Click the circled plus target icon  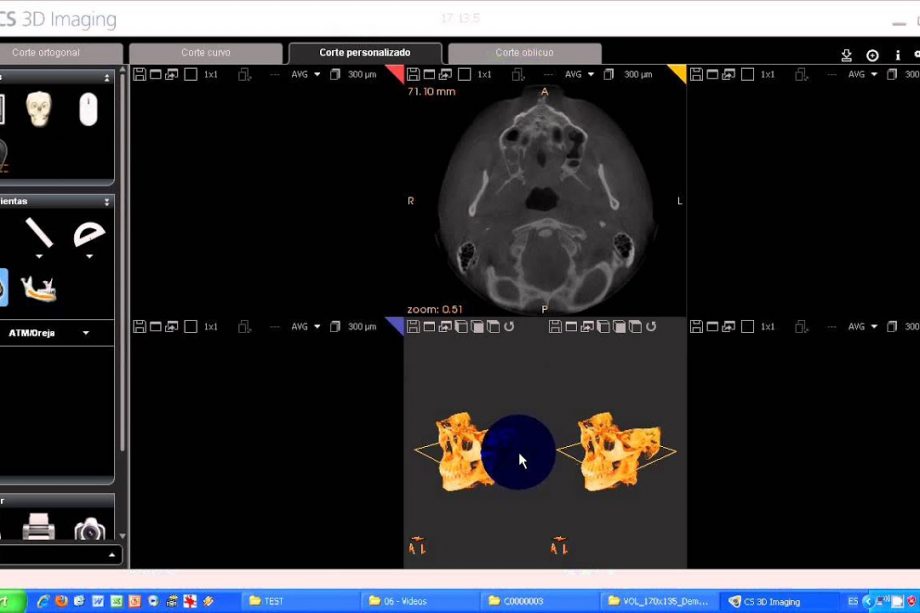pos(872,55)
